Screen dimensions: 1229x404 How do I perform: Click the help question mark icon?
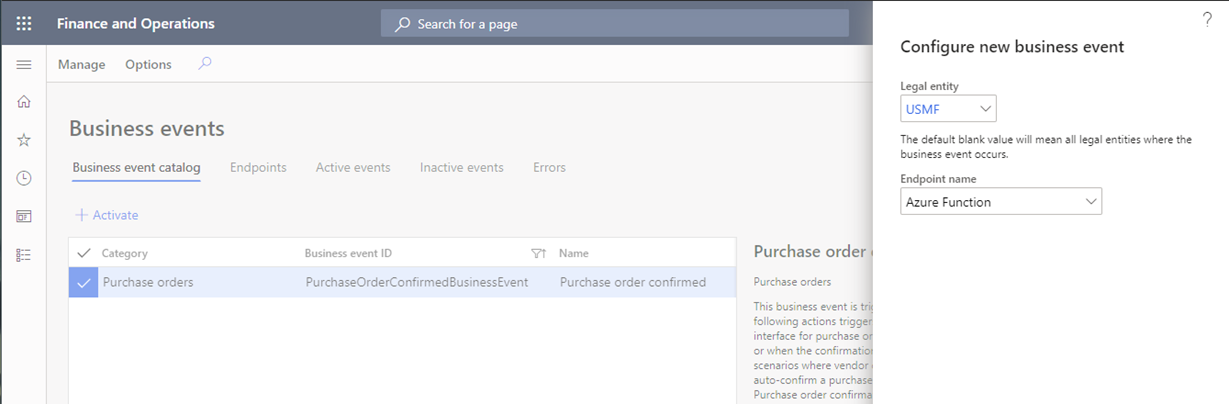tap(1206, 20)
